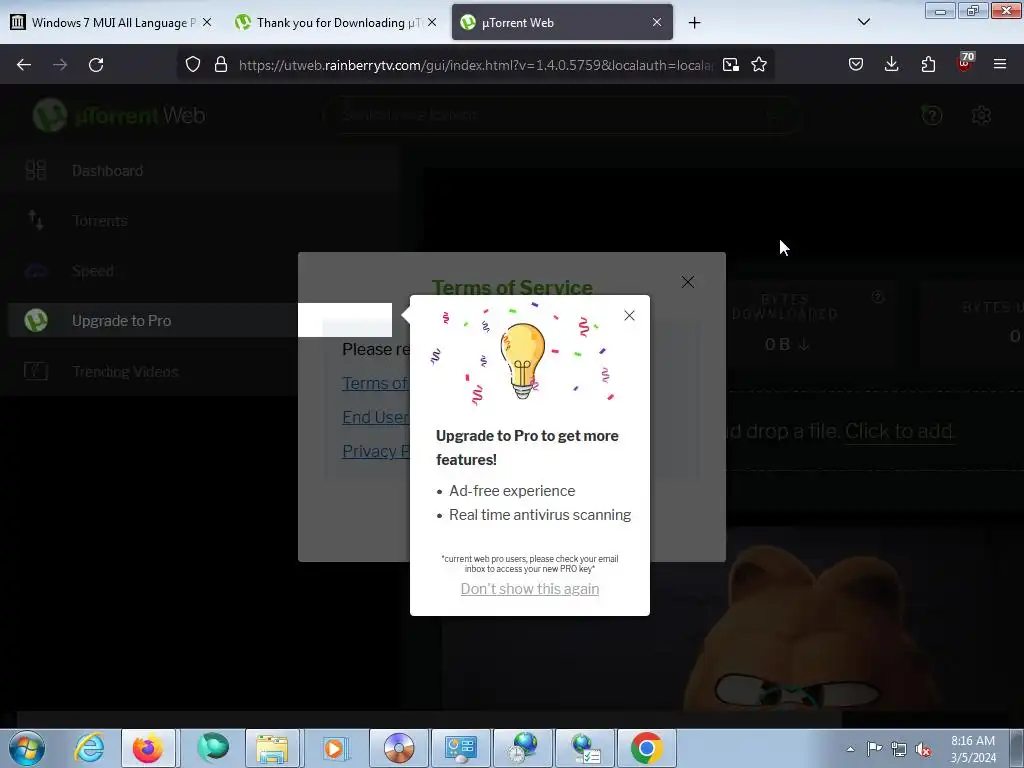This screenshot has width=1024, height=768.
Task: Click the Upgrade to Pro µTorrent icon
Action: point(36,320)
